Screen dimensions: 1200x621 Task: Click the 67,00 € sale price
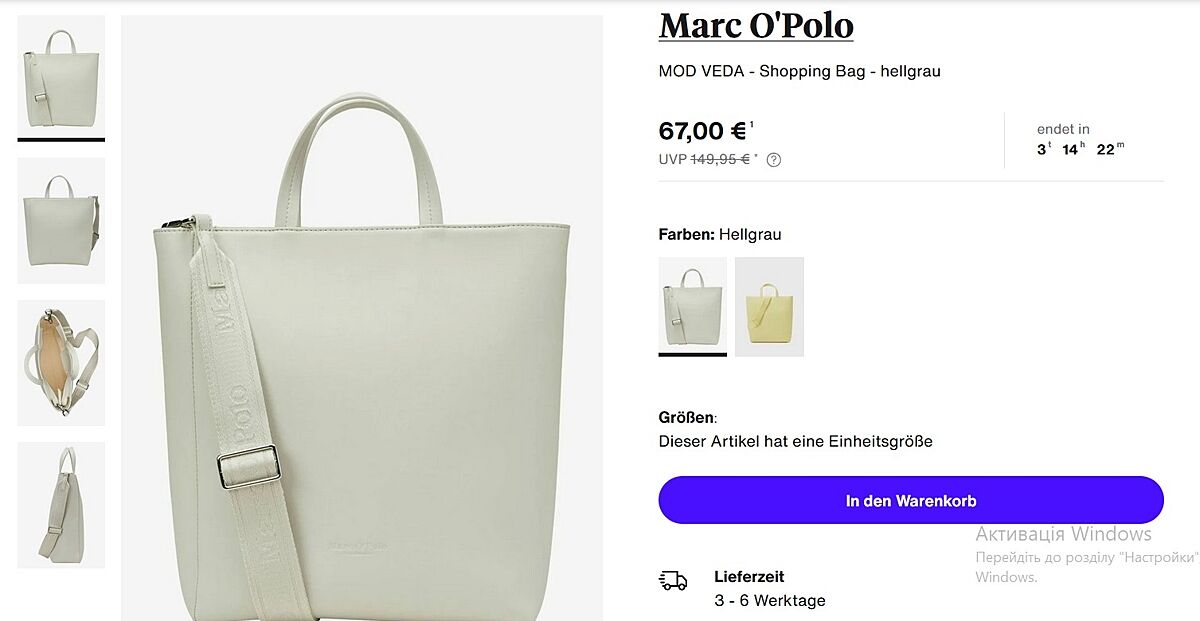(703, 131)
